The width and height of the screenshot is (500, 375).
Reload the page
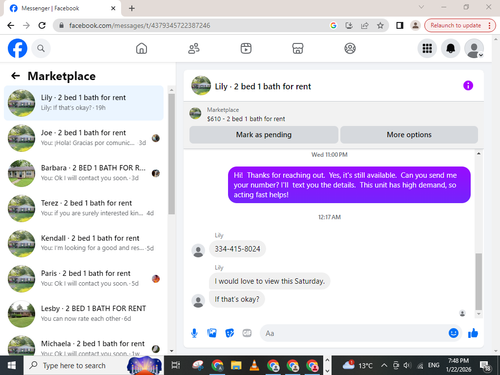(x=42, y=25)
